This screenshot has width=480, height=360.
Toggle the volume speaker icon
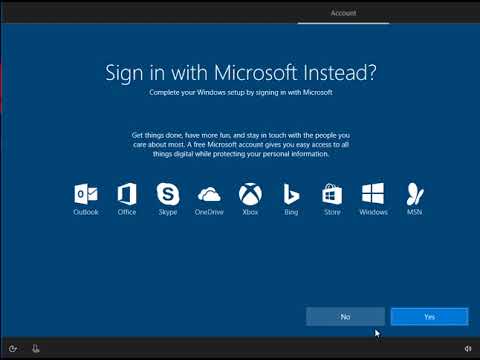pyautogui.click(x=468, y=349)
